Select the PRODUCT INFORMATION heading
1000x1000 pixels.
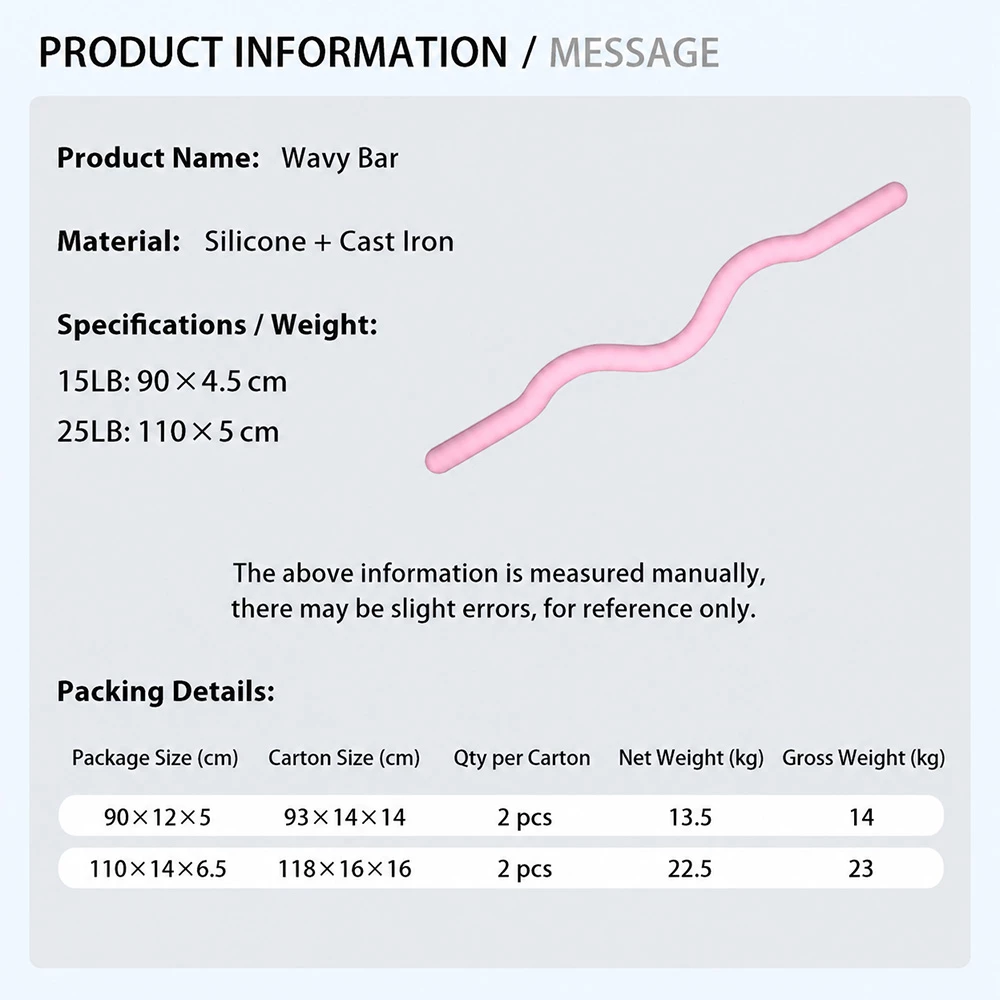[273, 52]
